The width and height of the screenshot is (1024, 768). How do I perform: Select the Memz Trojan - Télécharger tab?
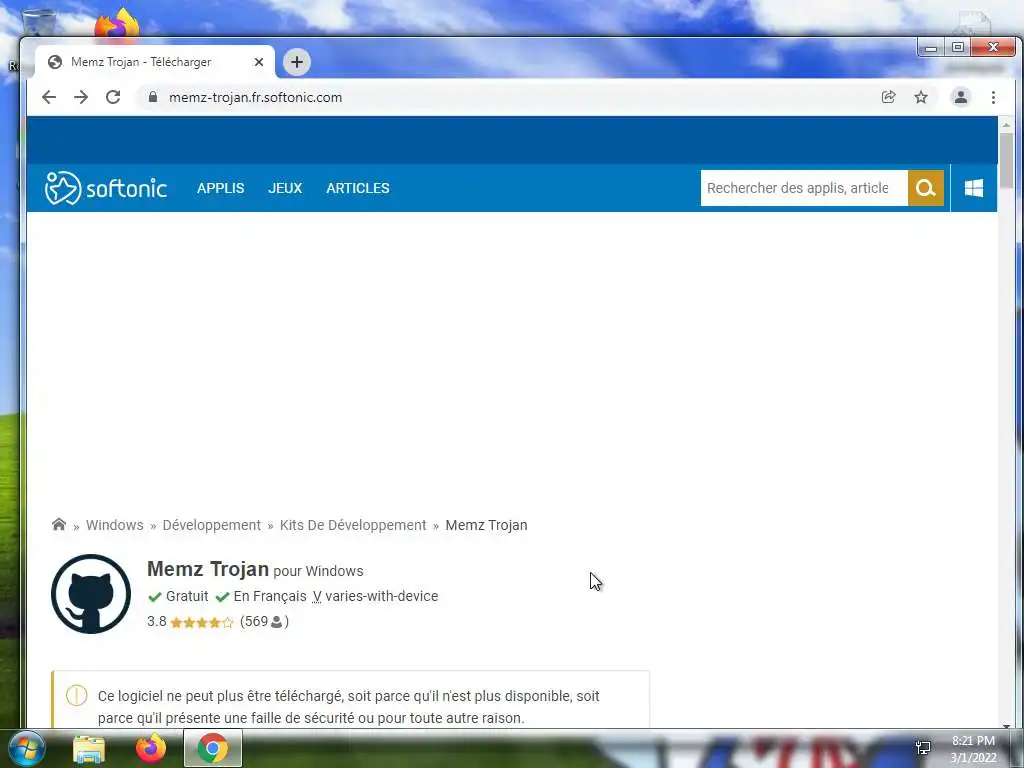click(154, 62)
